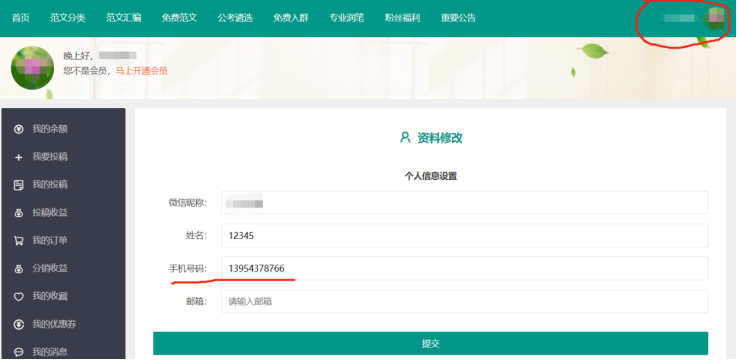This screenshot has height=360, width=737.
Task: Open the 公考遴选 navigation item
Action: 235,18
